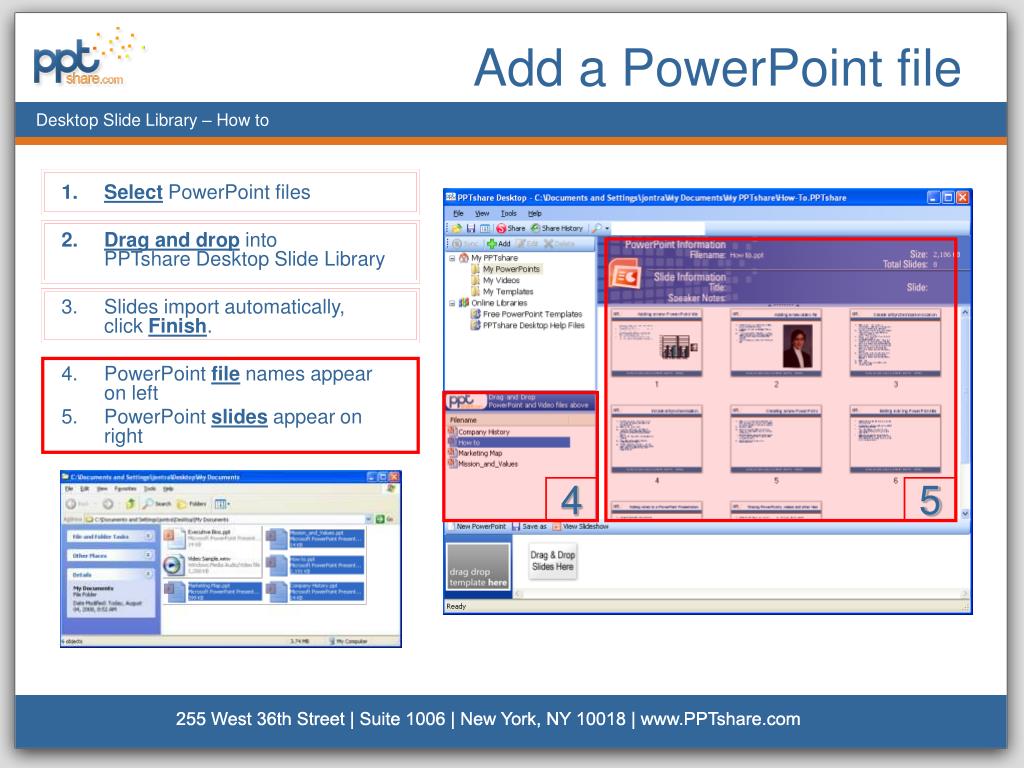Screen dimensions: 1024x768
Task: Select slide thumbnail number 3
Action: pos(895,343)
